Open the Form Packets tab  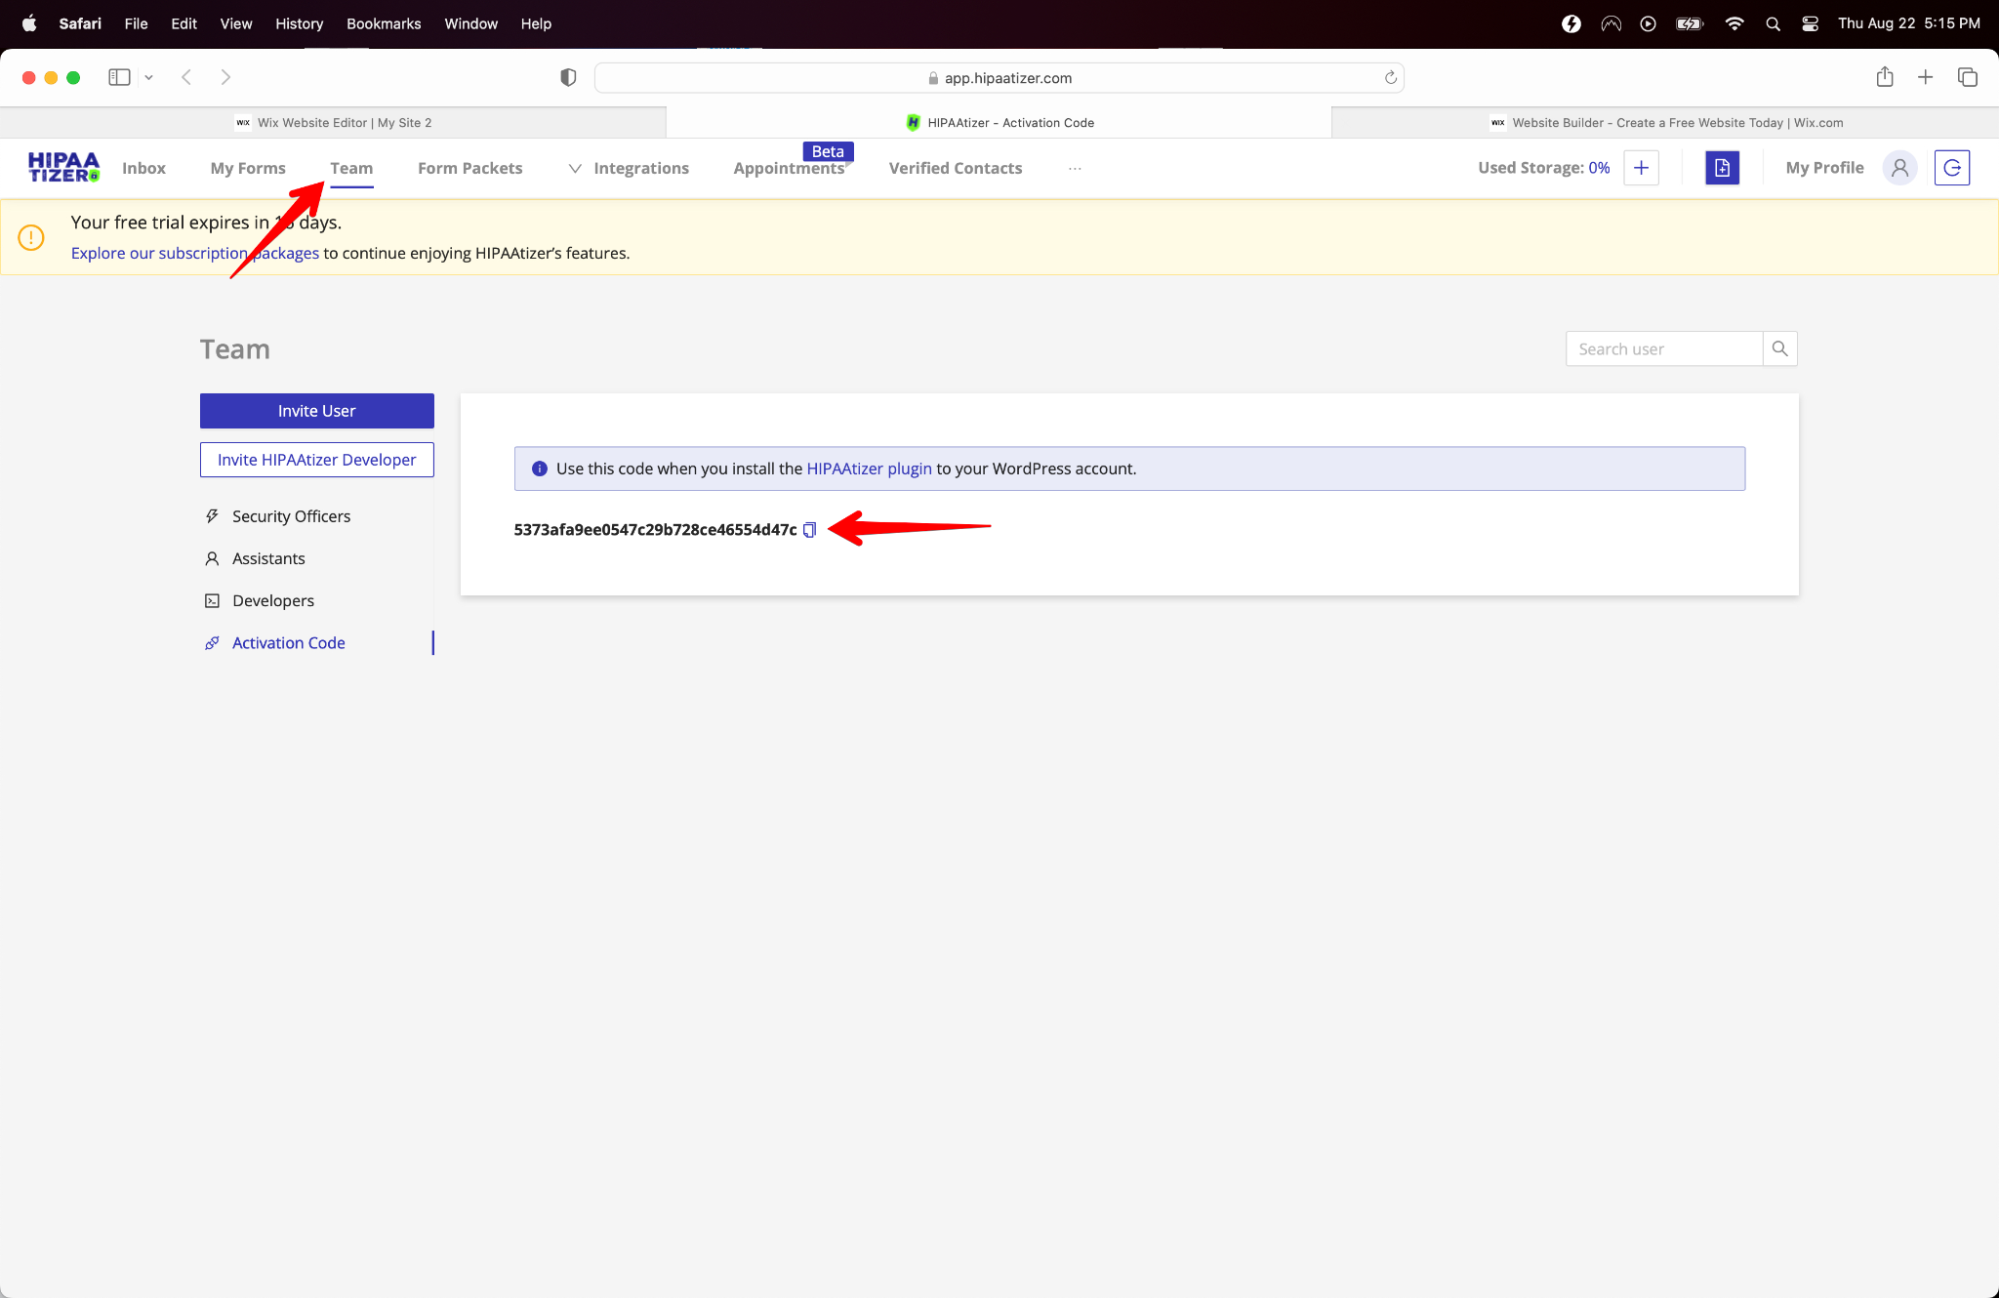pyautogui.click(x=470, y=168)
